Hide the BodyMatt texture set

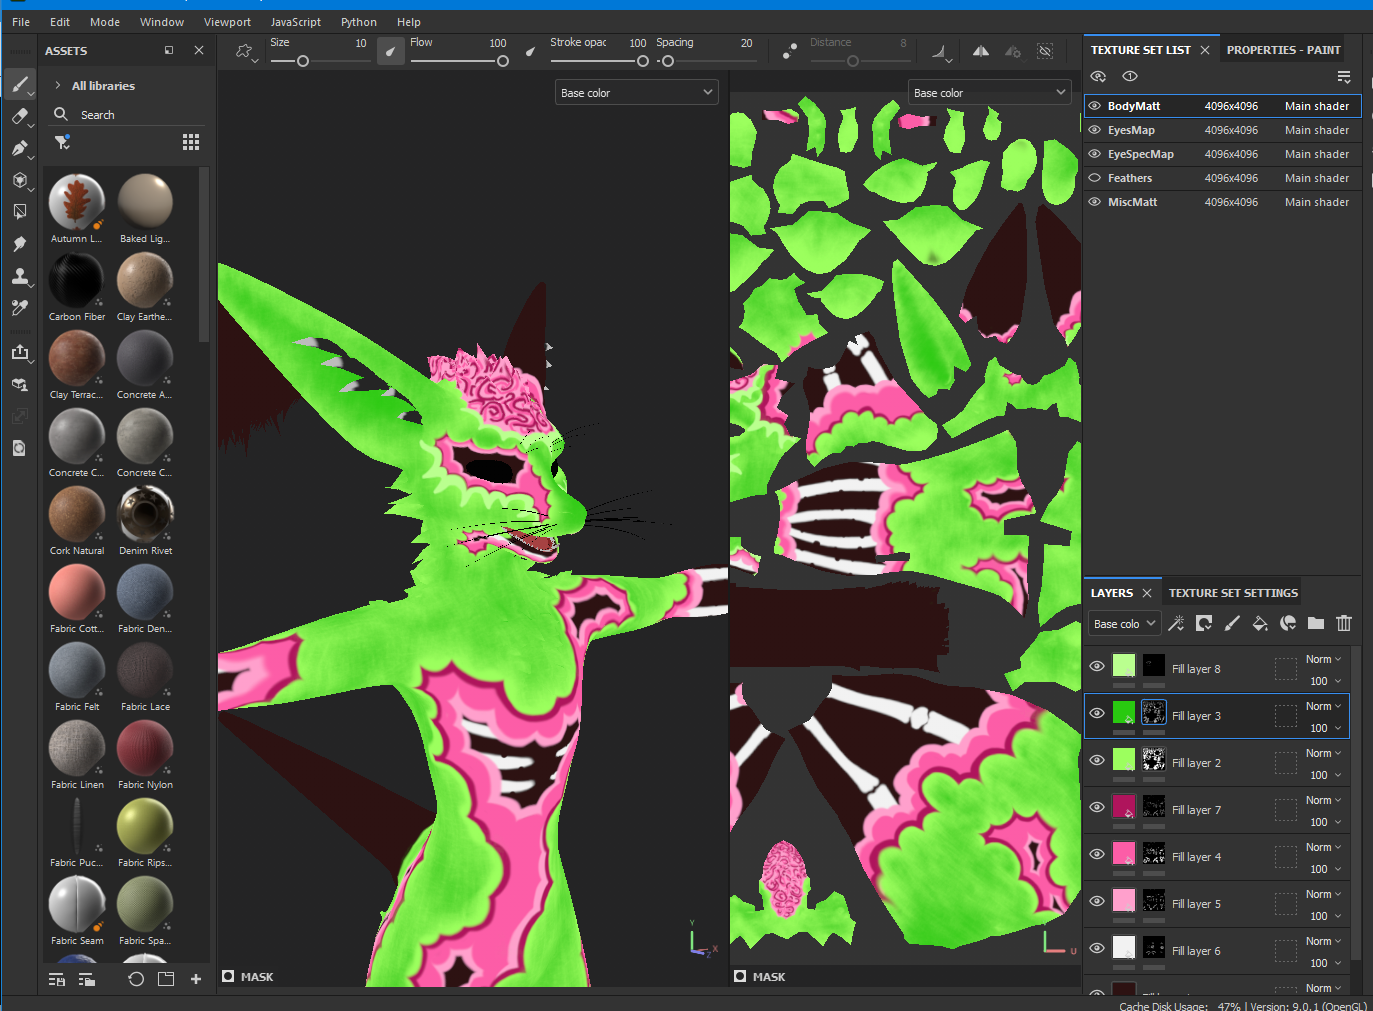click(x=1095, y=106)
